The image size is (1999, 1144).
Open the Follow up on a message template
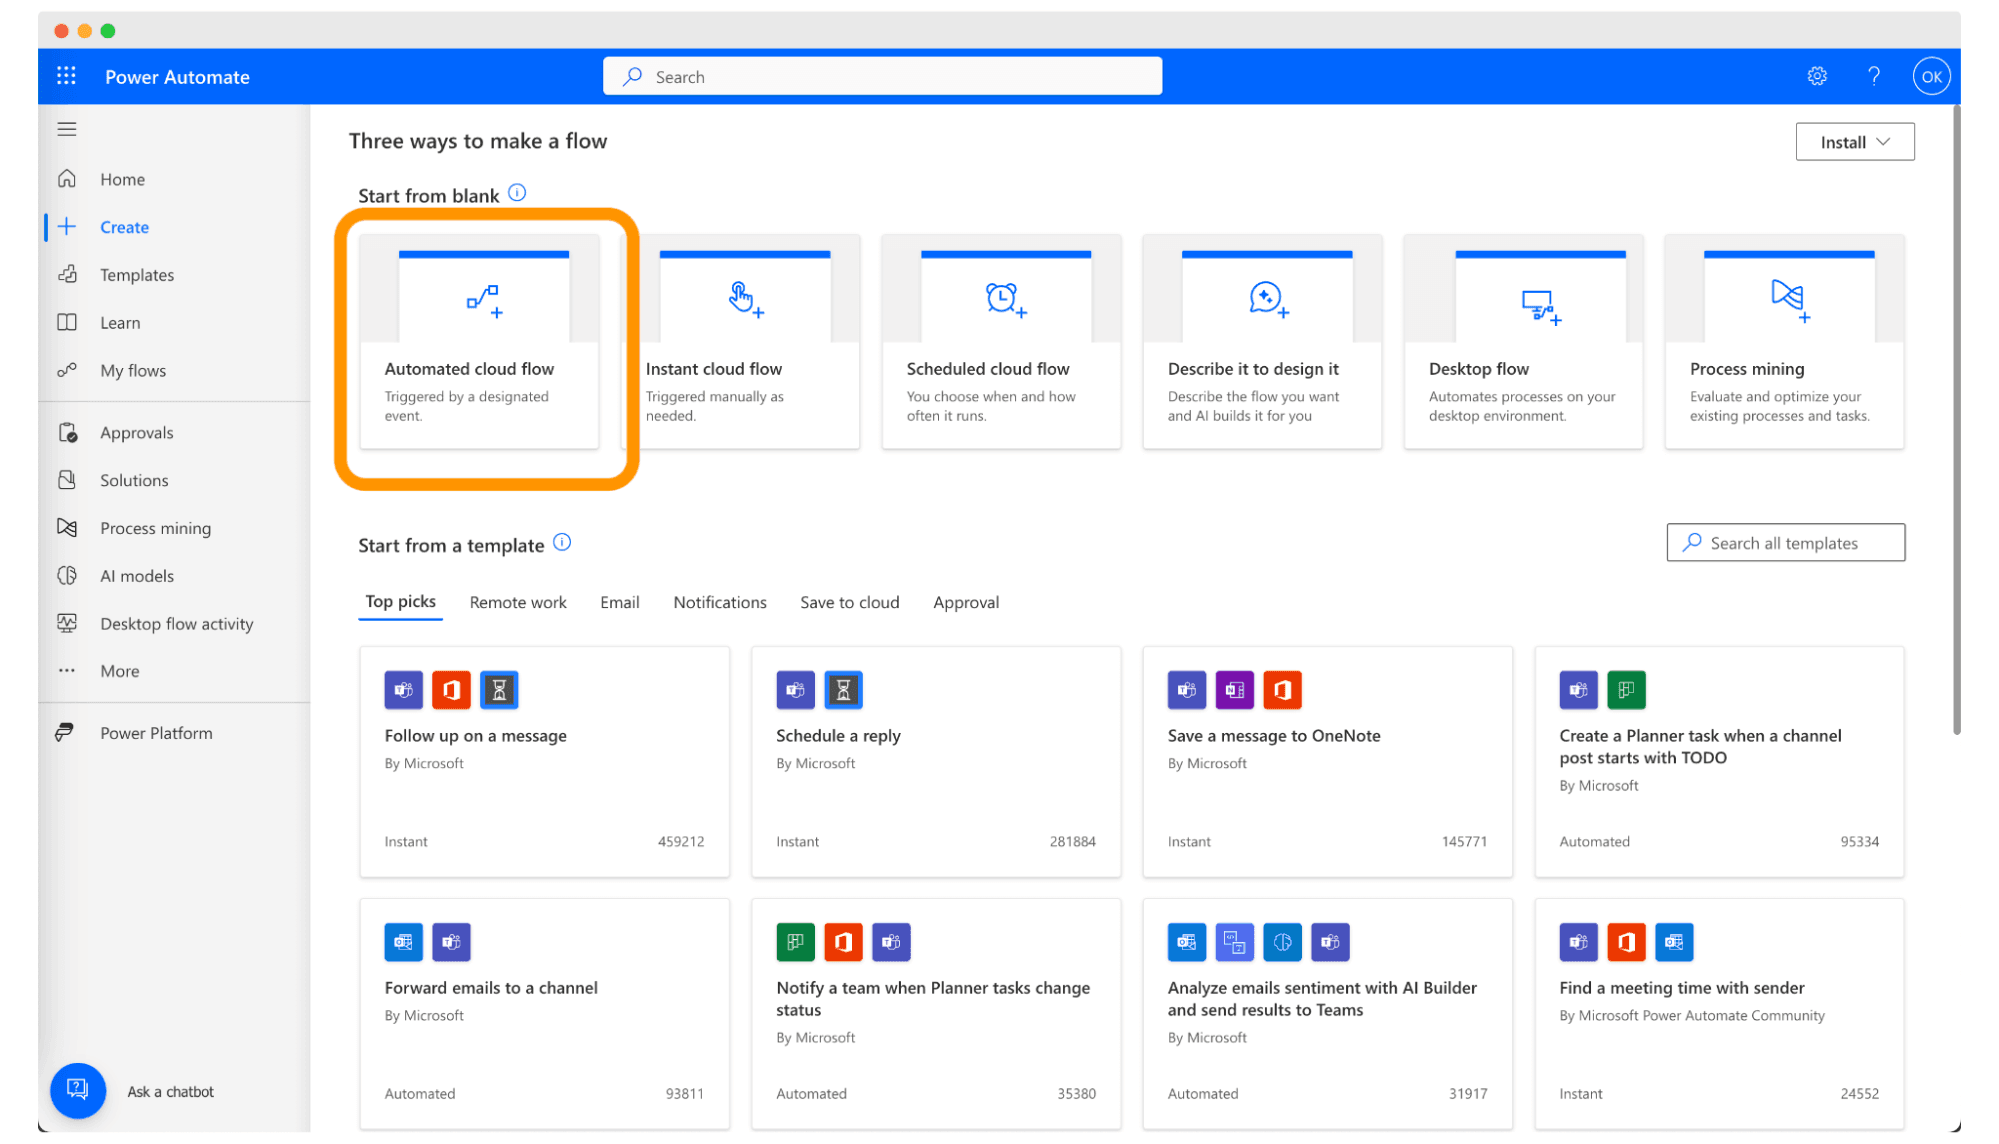tap(544, 761)
